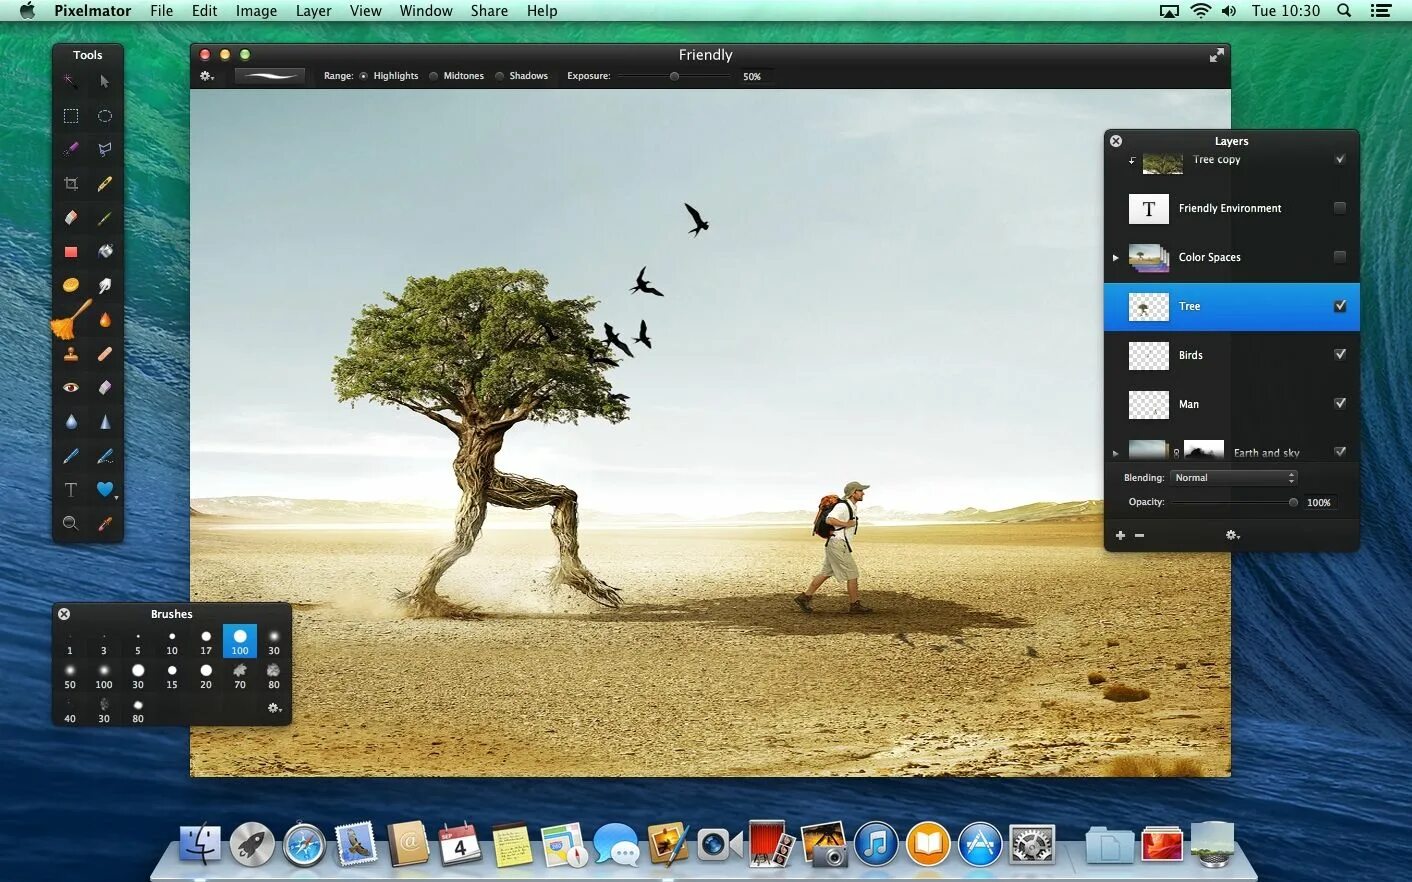Select the leaf-shaped 70 brush
This screenshot has height=882, width=1412.
[240, 676]
